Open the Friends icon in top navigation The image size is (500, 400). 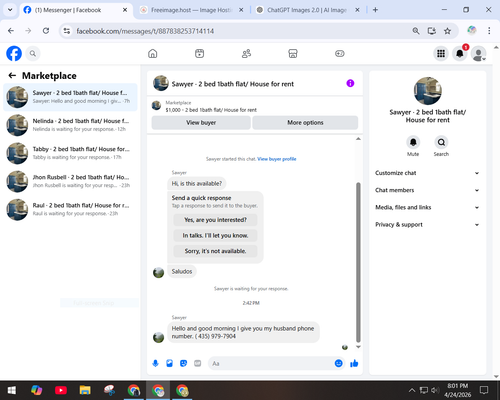pos(246,53)
